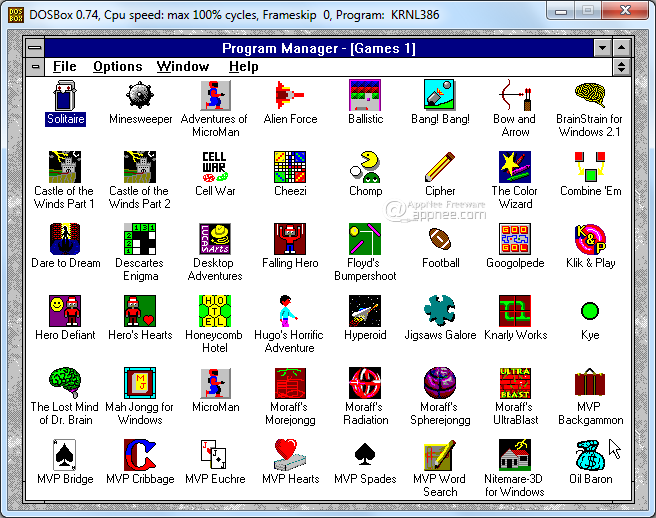Select the Football icon
This screenshot has width=656, height=518.
point(440,239)
